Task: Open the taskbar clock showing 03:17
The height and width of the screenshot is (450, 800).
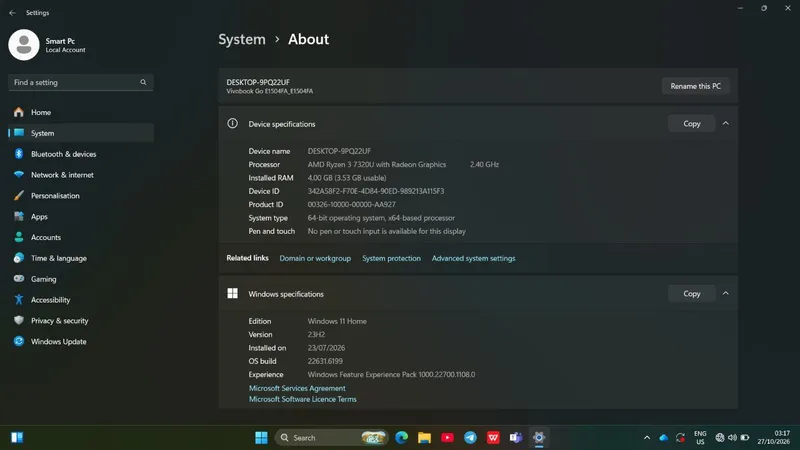Action: click(x=773, y=438)
